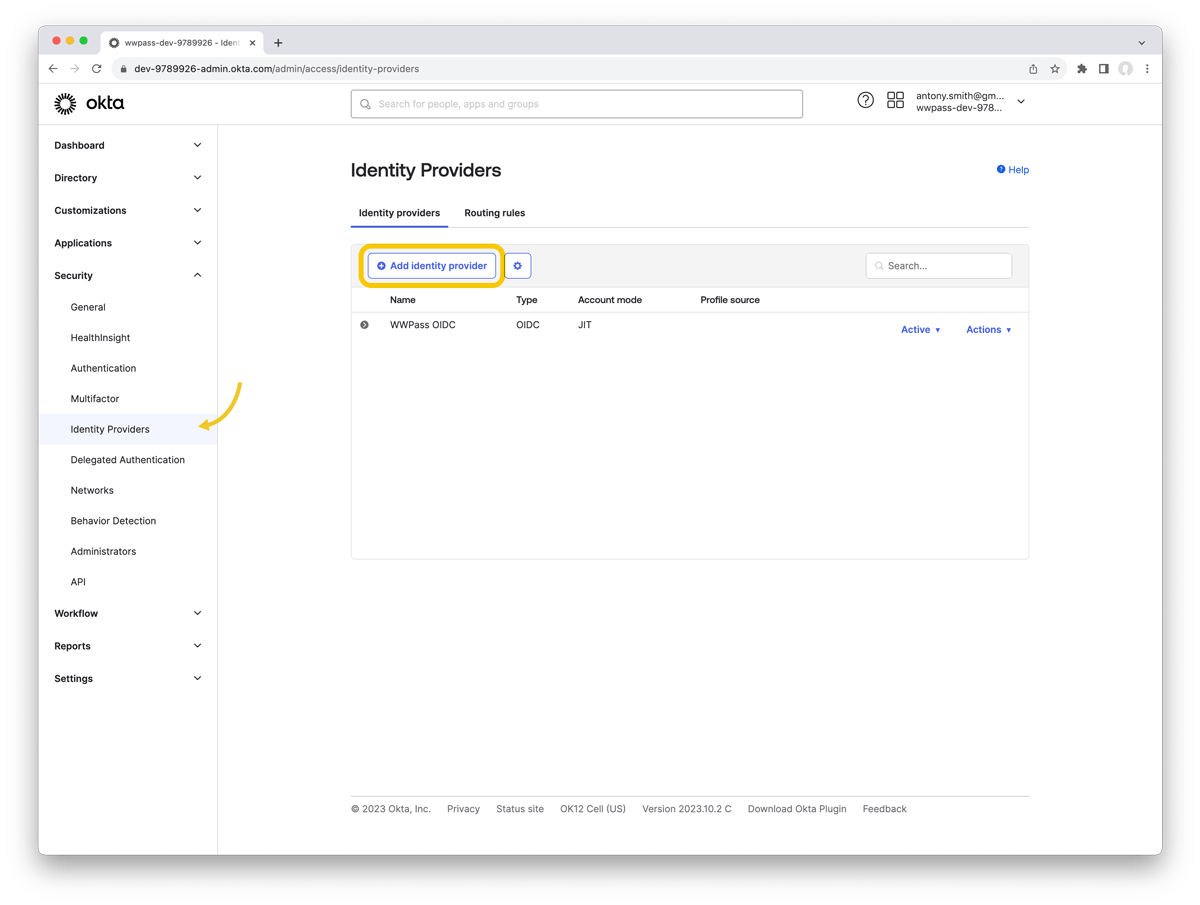This screenshot has height=905, width=1200.
Task: Open the help question mark icon
Action: (x=865, y=100)
